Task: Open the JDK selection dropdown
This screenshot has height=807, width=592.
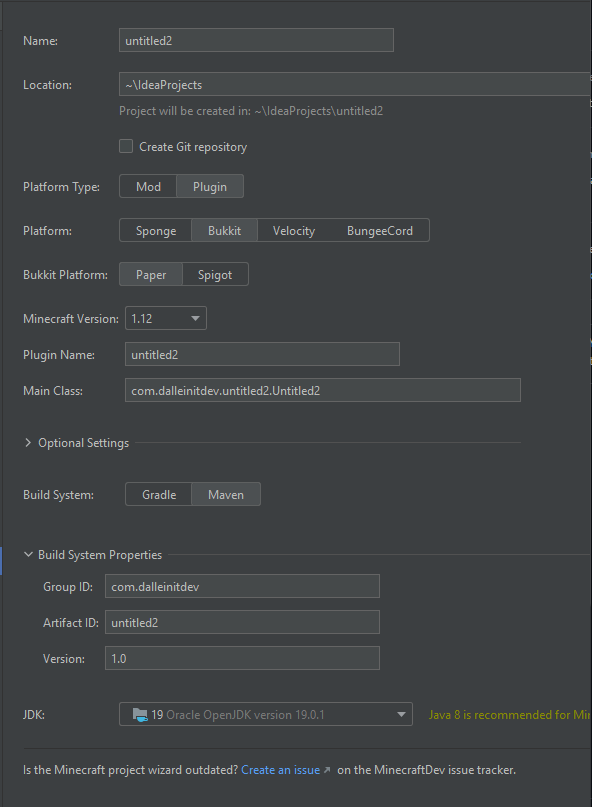Action: coord(266,714)
